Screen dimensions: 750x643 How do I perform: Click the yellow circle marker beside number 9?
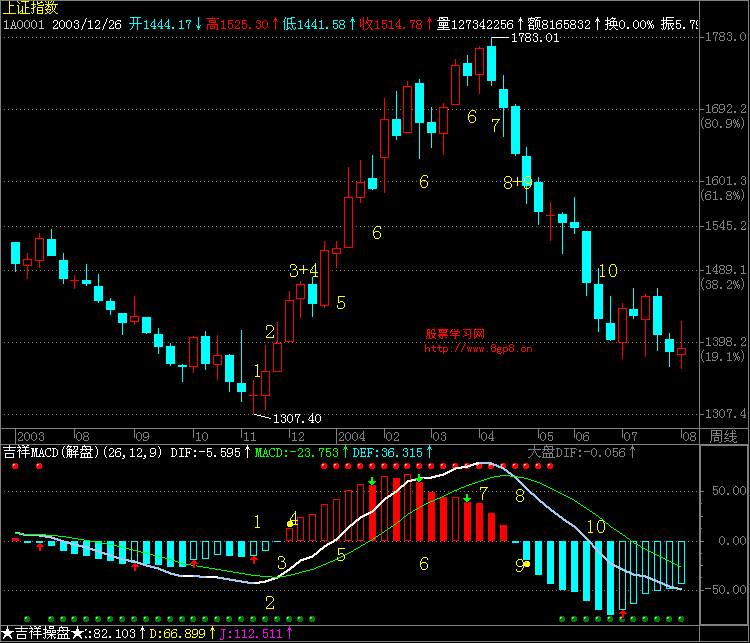[526, 564]
